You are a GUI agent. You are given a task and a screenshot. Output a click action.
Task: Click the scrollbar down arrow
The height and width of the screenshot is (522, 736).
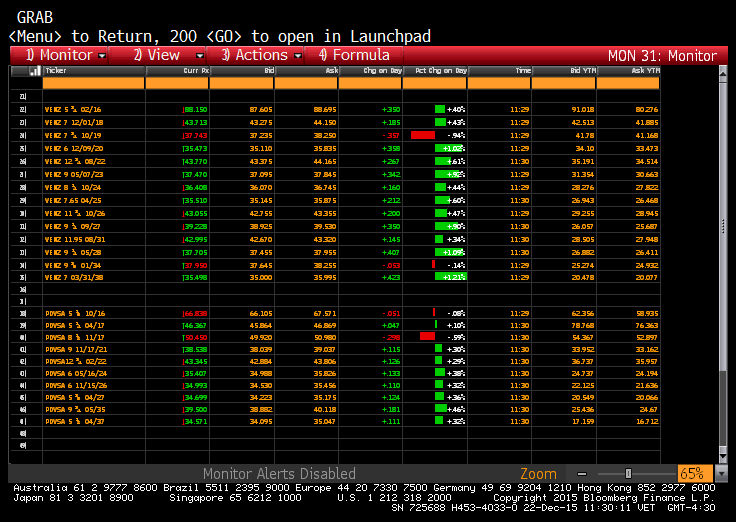point(723,456)
